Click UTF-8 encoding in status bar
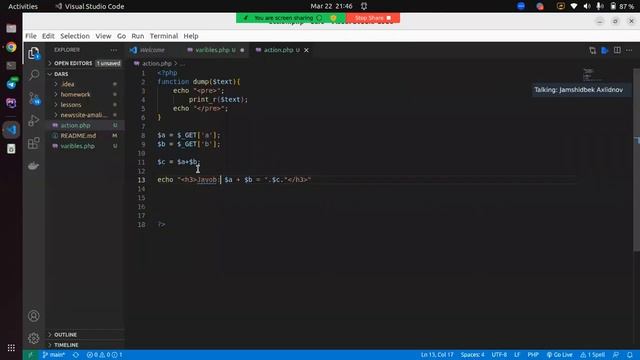The image size is (640, 360). [499, 355]
